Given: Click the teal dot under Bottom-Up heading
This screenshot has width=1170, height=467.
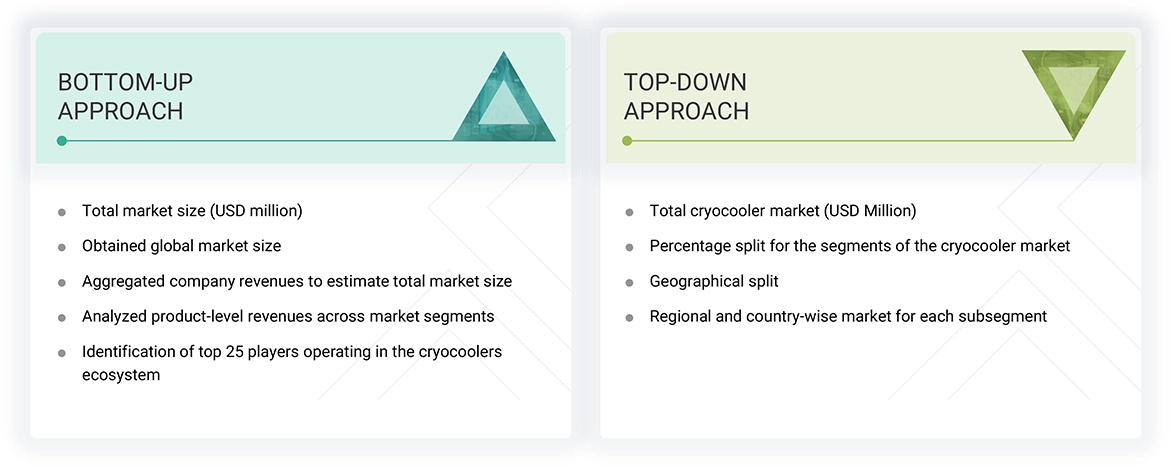Looking at the screenshot, I should (x=62, y=141).
